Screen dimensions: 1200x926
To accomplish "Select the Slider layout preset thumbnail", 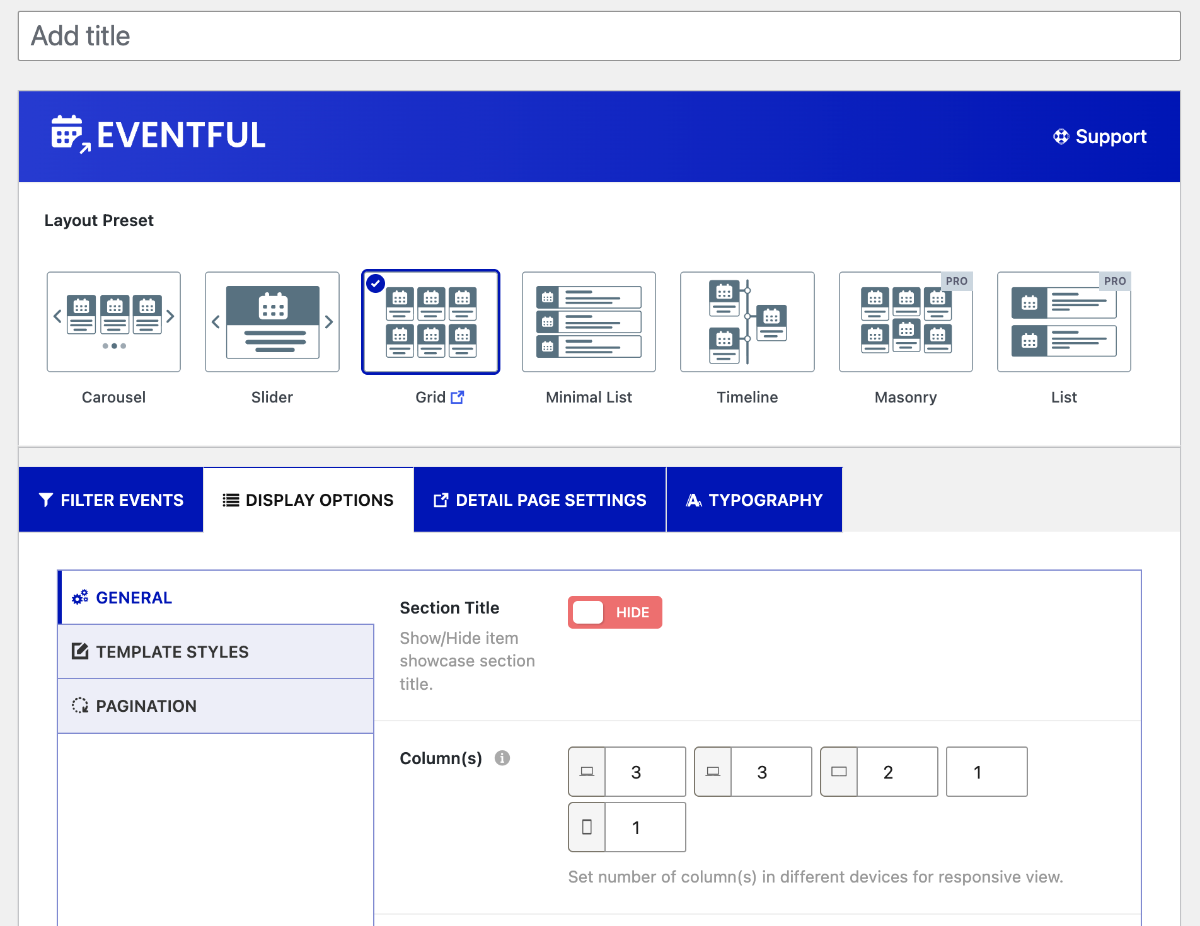I will (x=272, y=322).
